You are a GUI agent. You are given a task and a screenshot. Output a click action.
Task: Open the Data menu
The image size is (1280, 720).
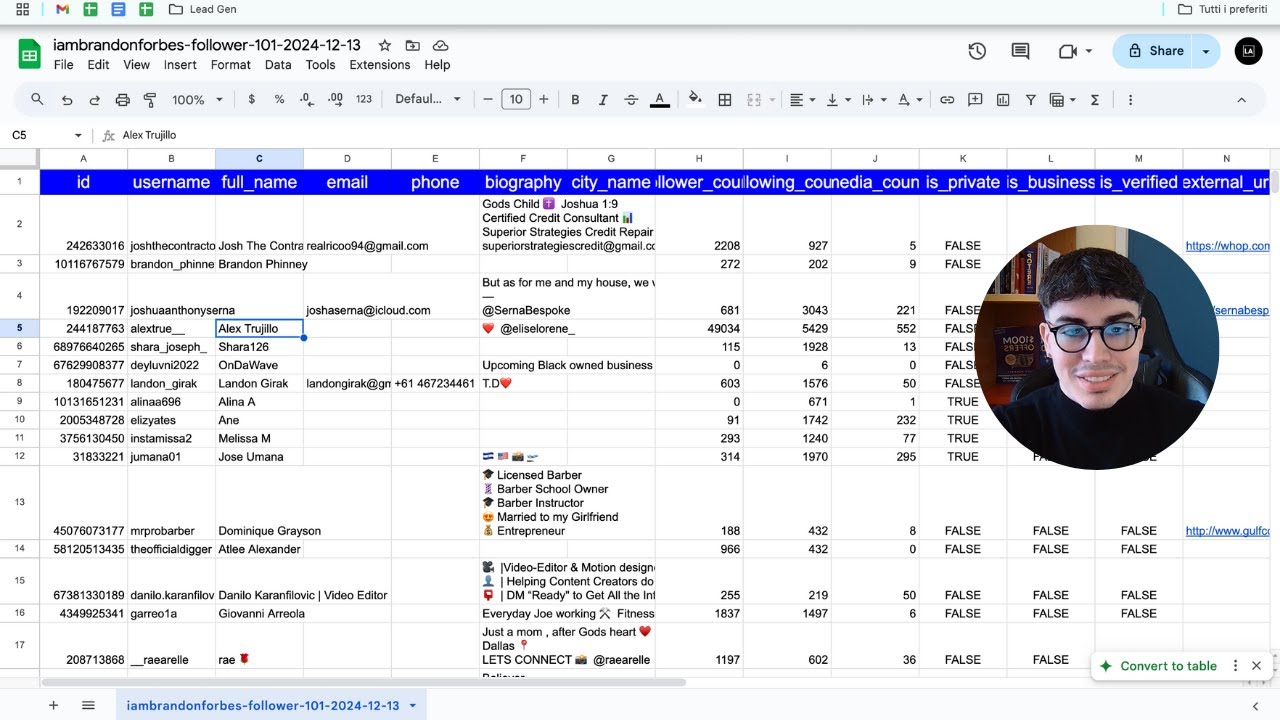coord(278,65)
